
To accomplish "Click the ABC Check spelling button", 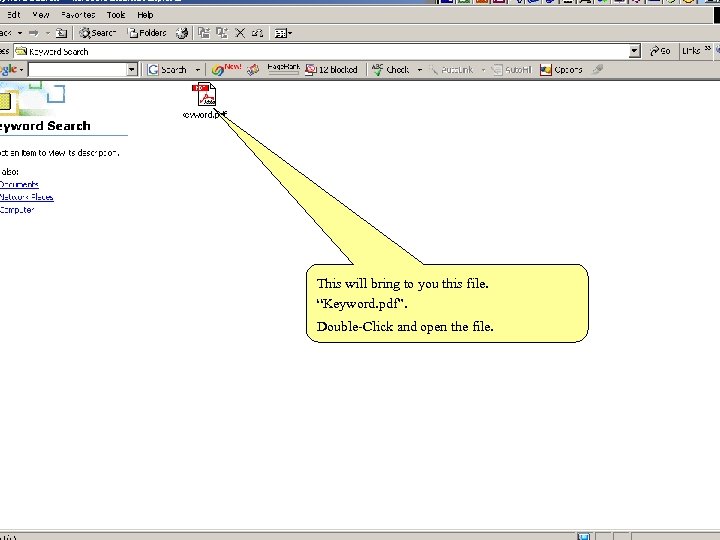I will [x=391, y=70].
